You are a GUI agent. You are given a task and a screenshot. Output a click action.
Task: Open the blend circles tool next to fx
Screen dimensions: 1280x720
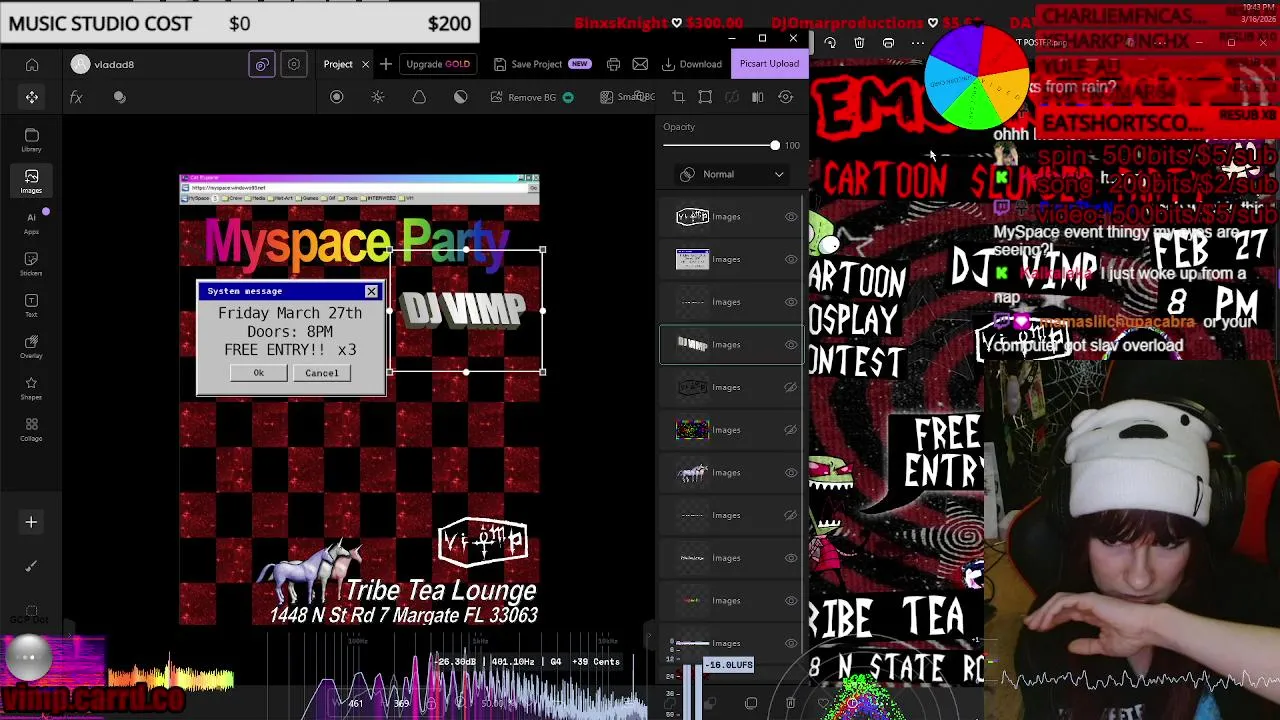pos(120,97)
